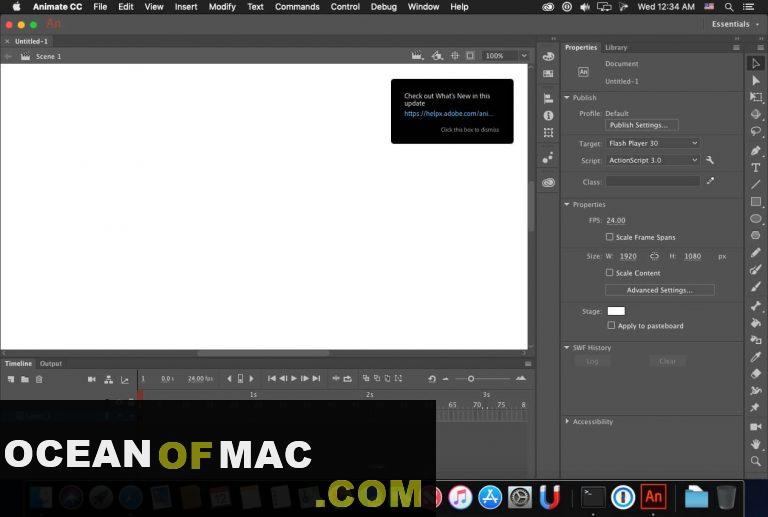The height and width of the screenshot is (517, 768).
Task: Click the Publish Settings button
Action: pyautogui.click(x=642, y=125)
